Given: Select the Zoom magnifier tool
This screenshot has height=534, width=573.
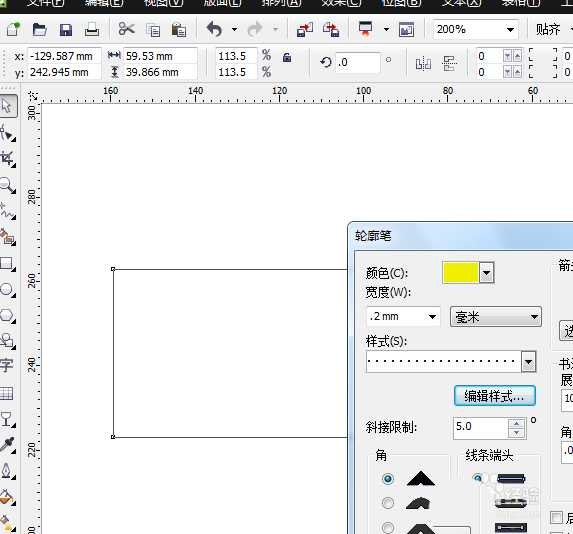Looking at the screenshot, I should tap(7, 185).
